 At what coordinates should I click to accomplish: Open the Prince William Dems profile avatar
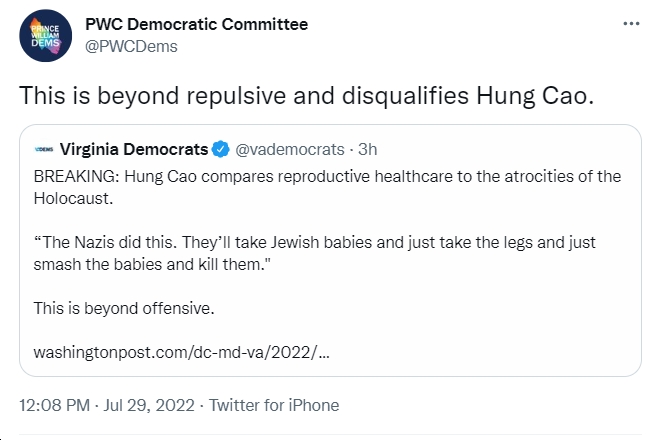[x=45, y=35]
